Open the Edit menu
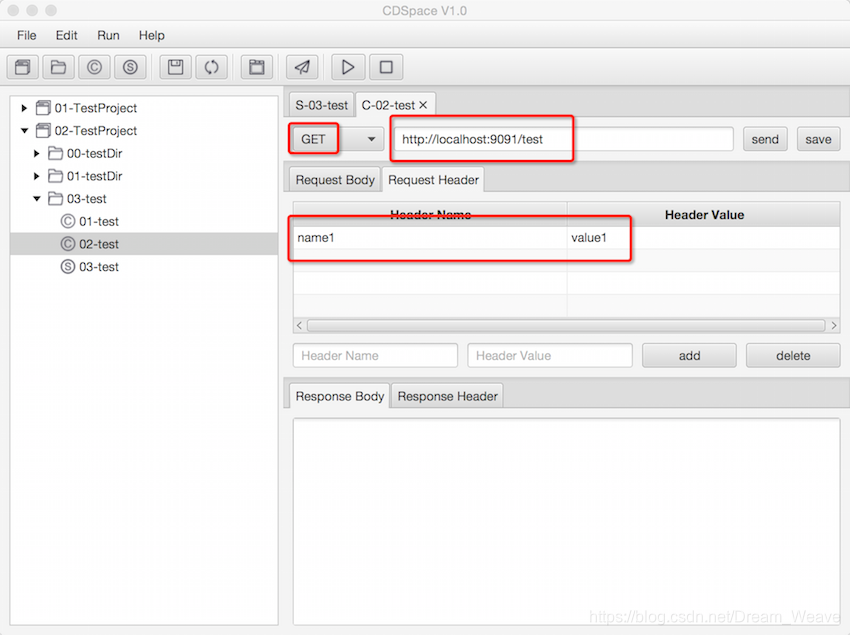Image resolution: width=850 pixels, height=635 pixels. [x=66, y=35]
